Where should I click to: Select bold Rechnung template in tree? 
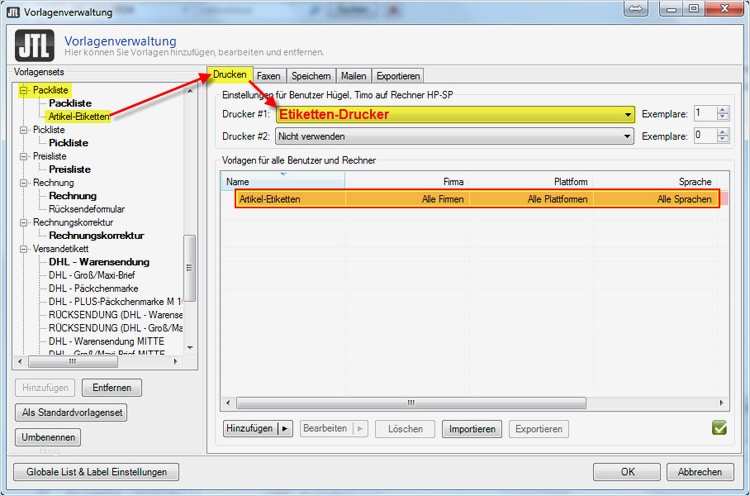click(73, 196)
